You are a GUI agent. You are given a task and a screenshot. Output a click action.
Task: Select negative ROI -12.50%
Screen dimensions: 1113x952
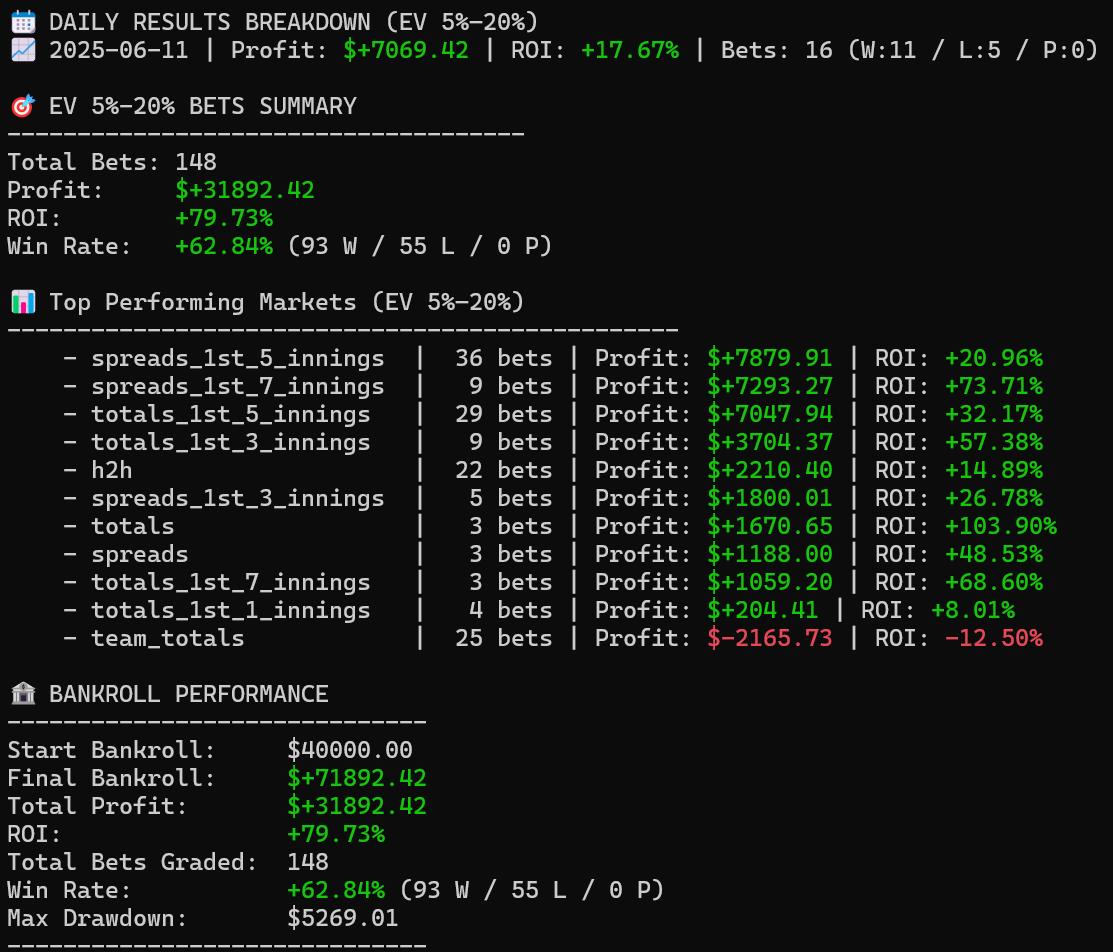pyautogui.click(x=994, y=638)
